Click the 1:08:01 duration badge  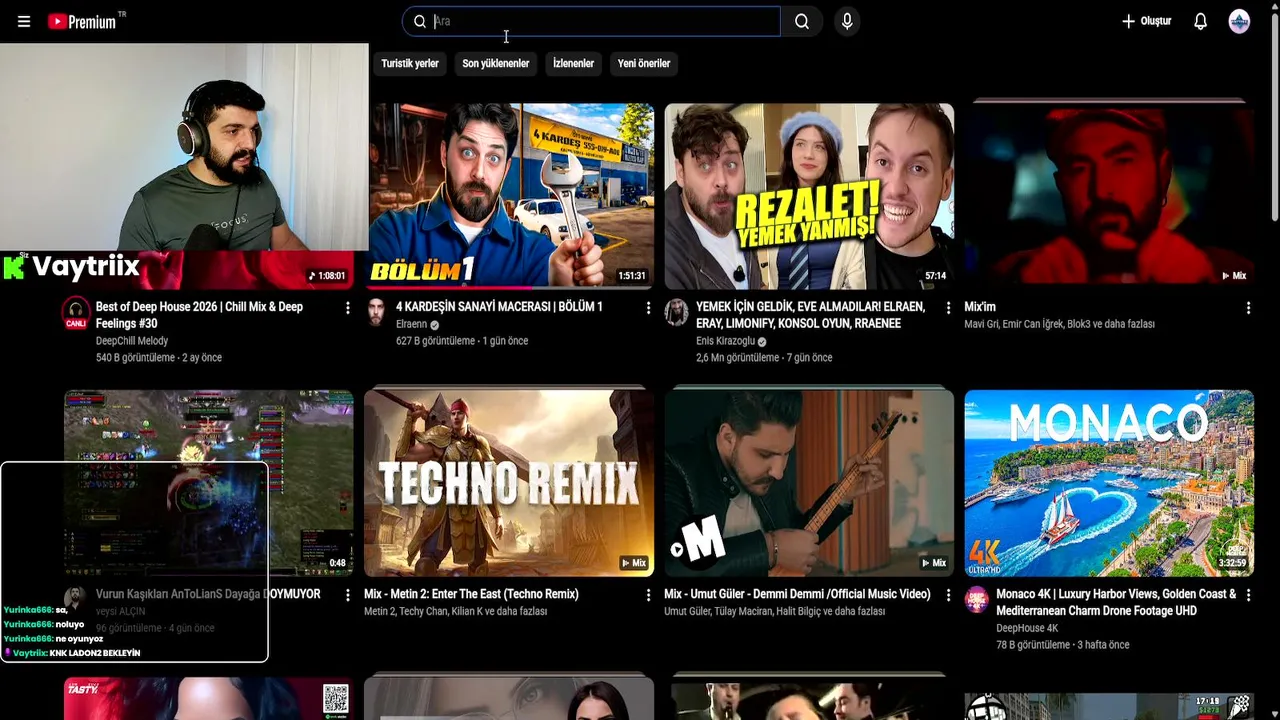point(327,276)
